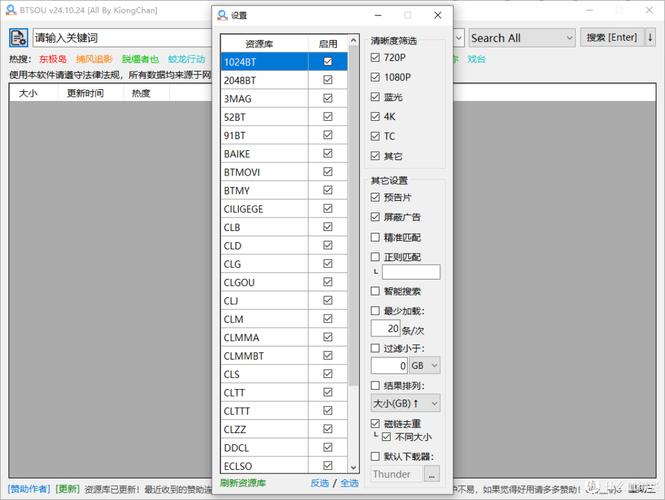Viewport: 665px width, 500px height.
Task: Enable the 正则匹配 option
Action: click(x=375, y=257)
